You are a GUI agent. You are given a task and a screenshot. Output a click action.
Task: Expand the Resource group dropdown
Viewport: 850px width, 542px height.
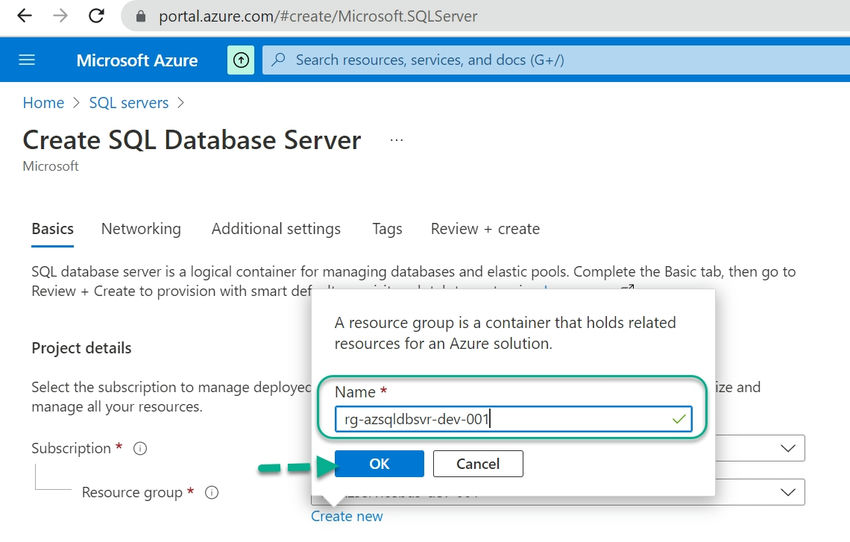(x=788, y=492)
